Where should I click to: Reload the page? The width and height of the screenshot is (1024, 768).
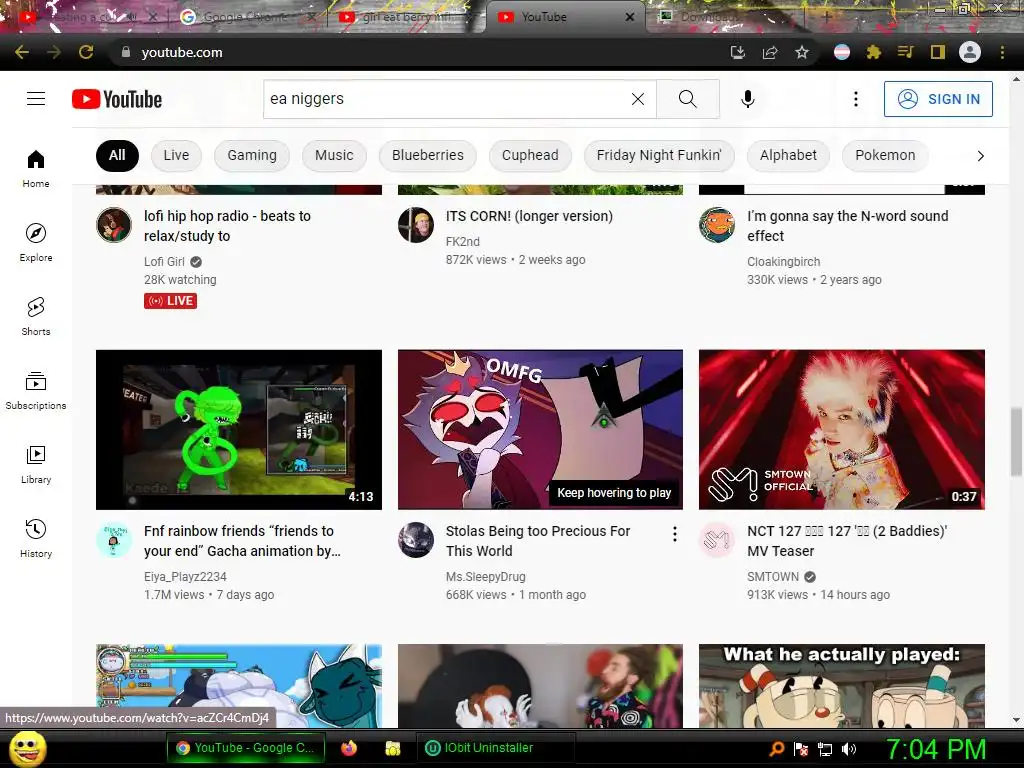pyautogui.click(x=86, y=52)
